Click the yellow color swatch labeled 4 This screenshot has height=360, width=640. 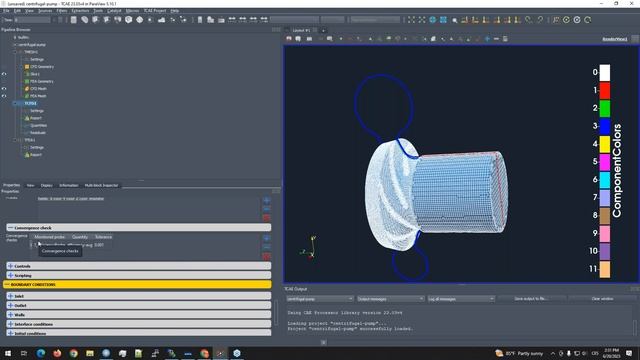click(x=604, y=144)
